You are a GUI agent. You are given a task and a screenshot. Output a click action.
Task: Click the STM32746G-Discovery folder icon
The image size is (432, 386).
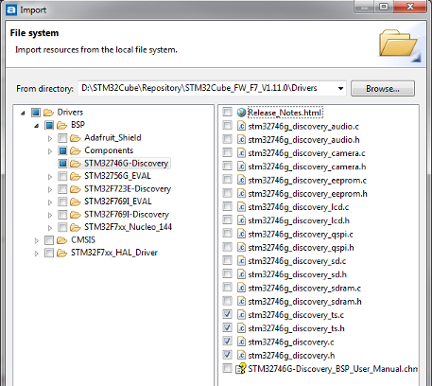tap(75, 163)
